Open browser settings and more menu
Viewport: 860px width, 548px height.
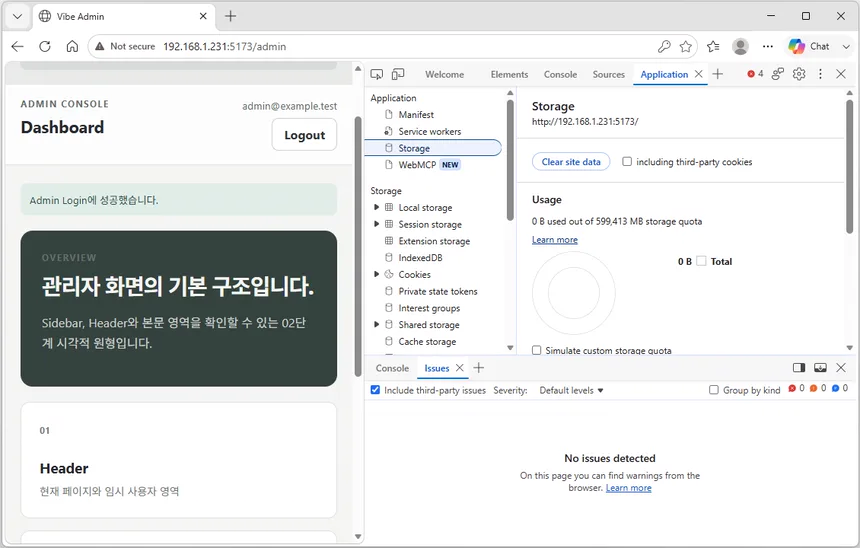768,47
